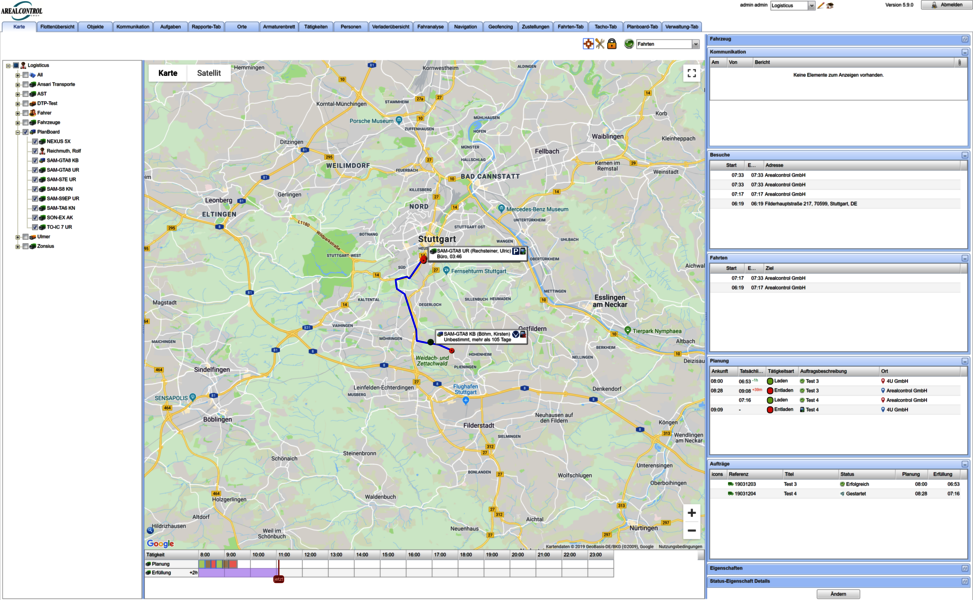Open the Geofencing tab
973x600 pixels.
click(500, 27)
